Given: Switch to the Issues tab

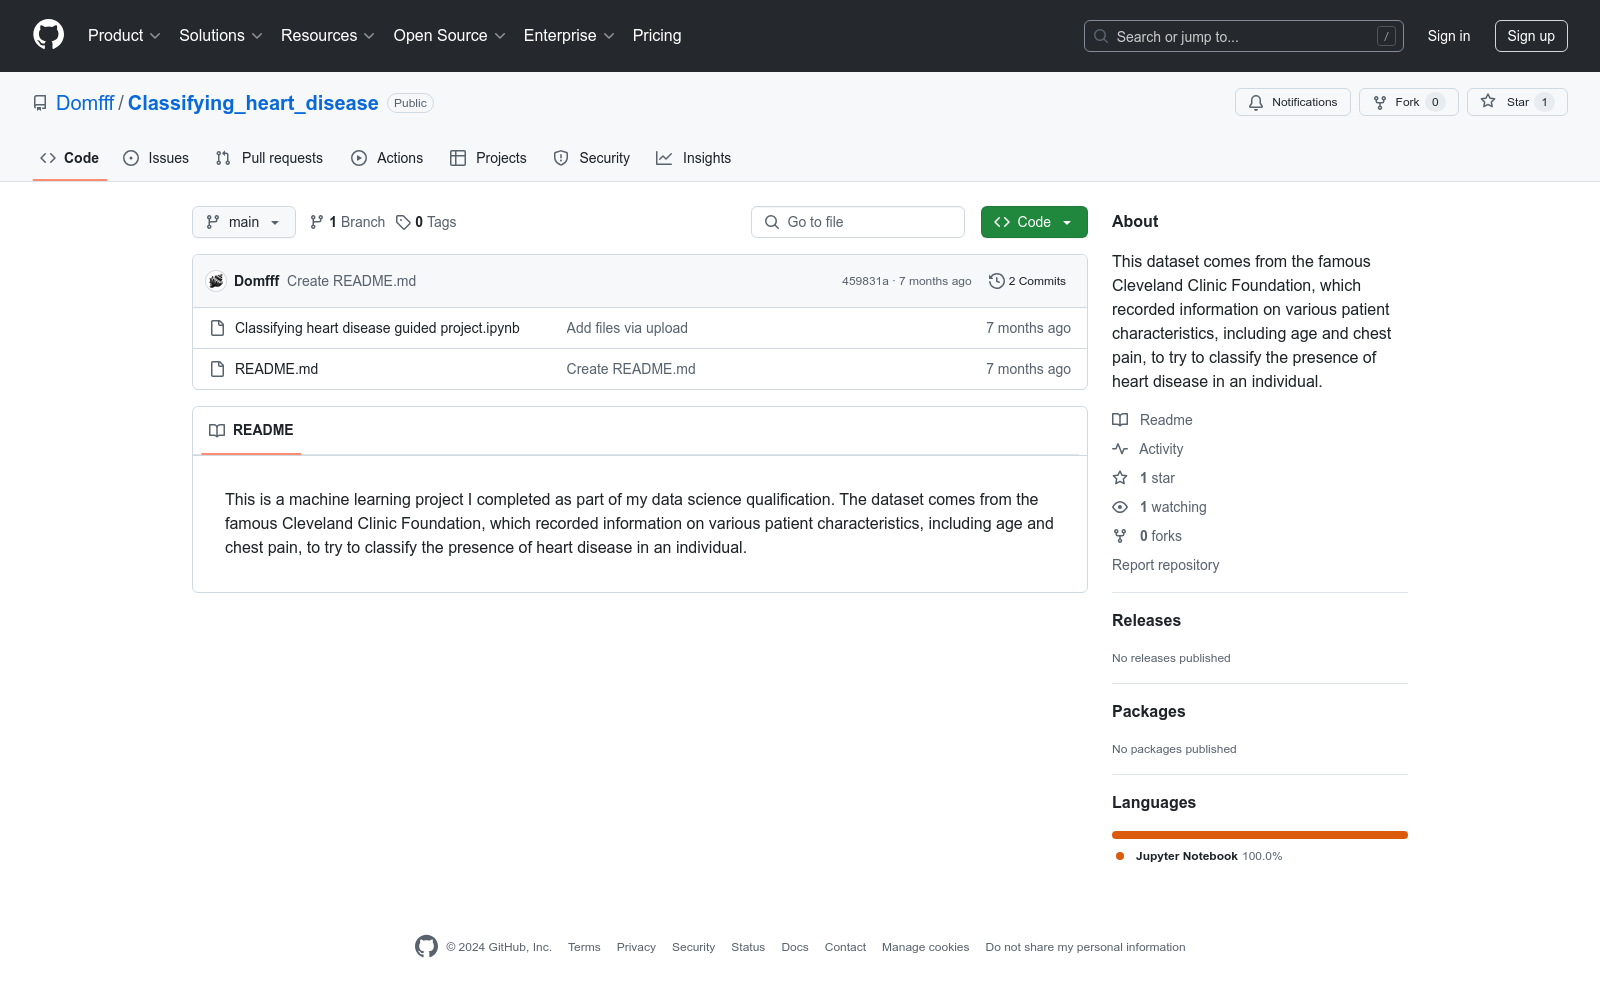Looking at the screenshot, I should [156, 158].
